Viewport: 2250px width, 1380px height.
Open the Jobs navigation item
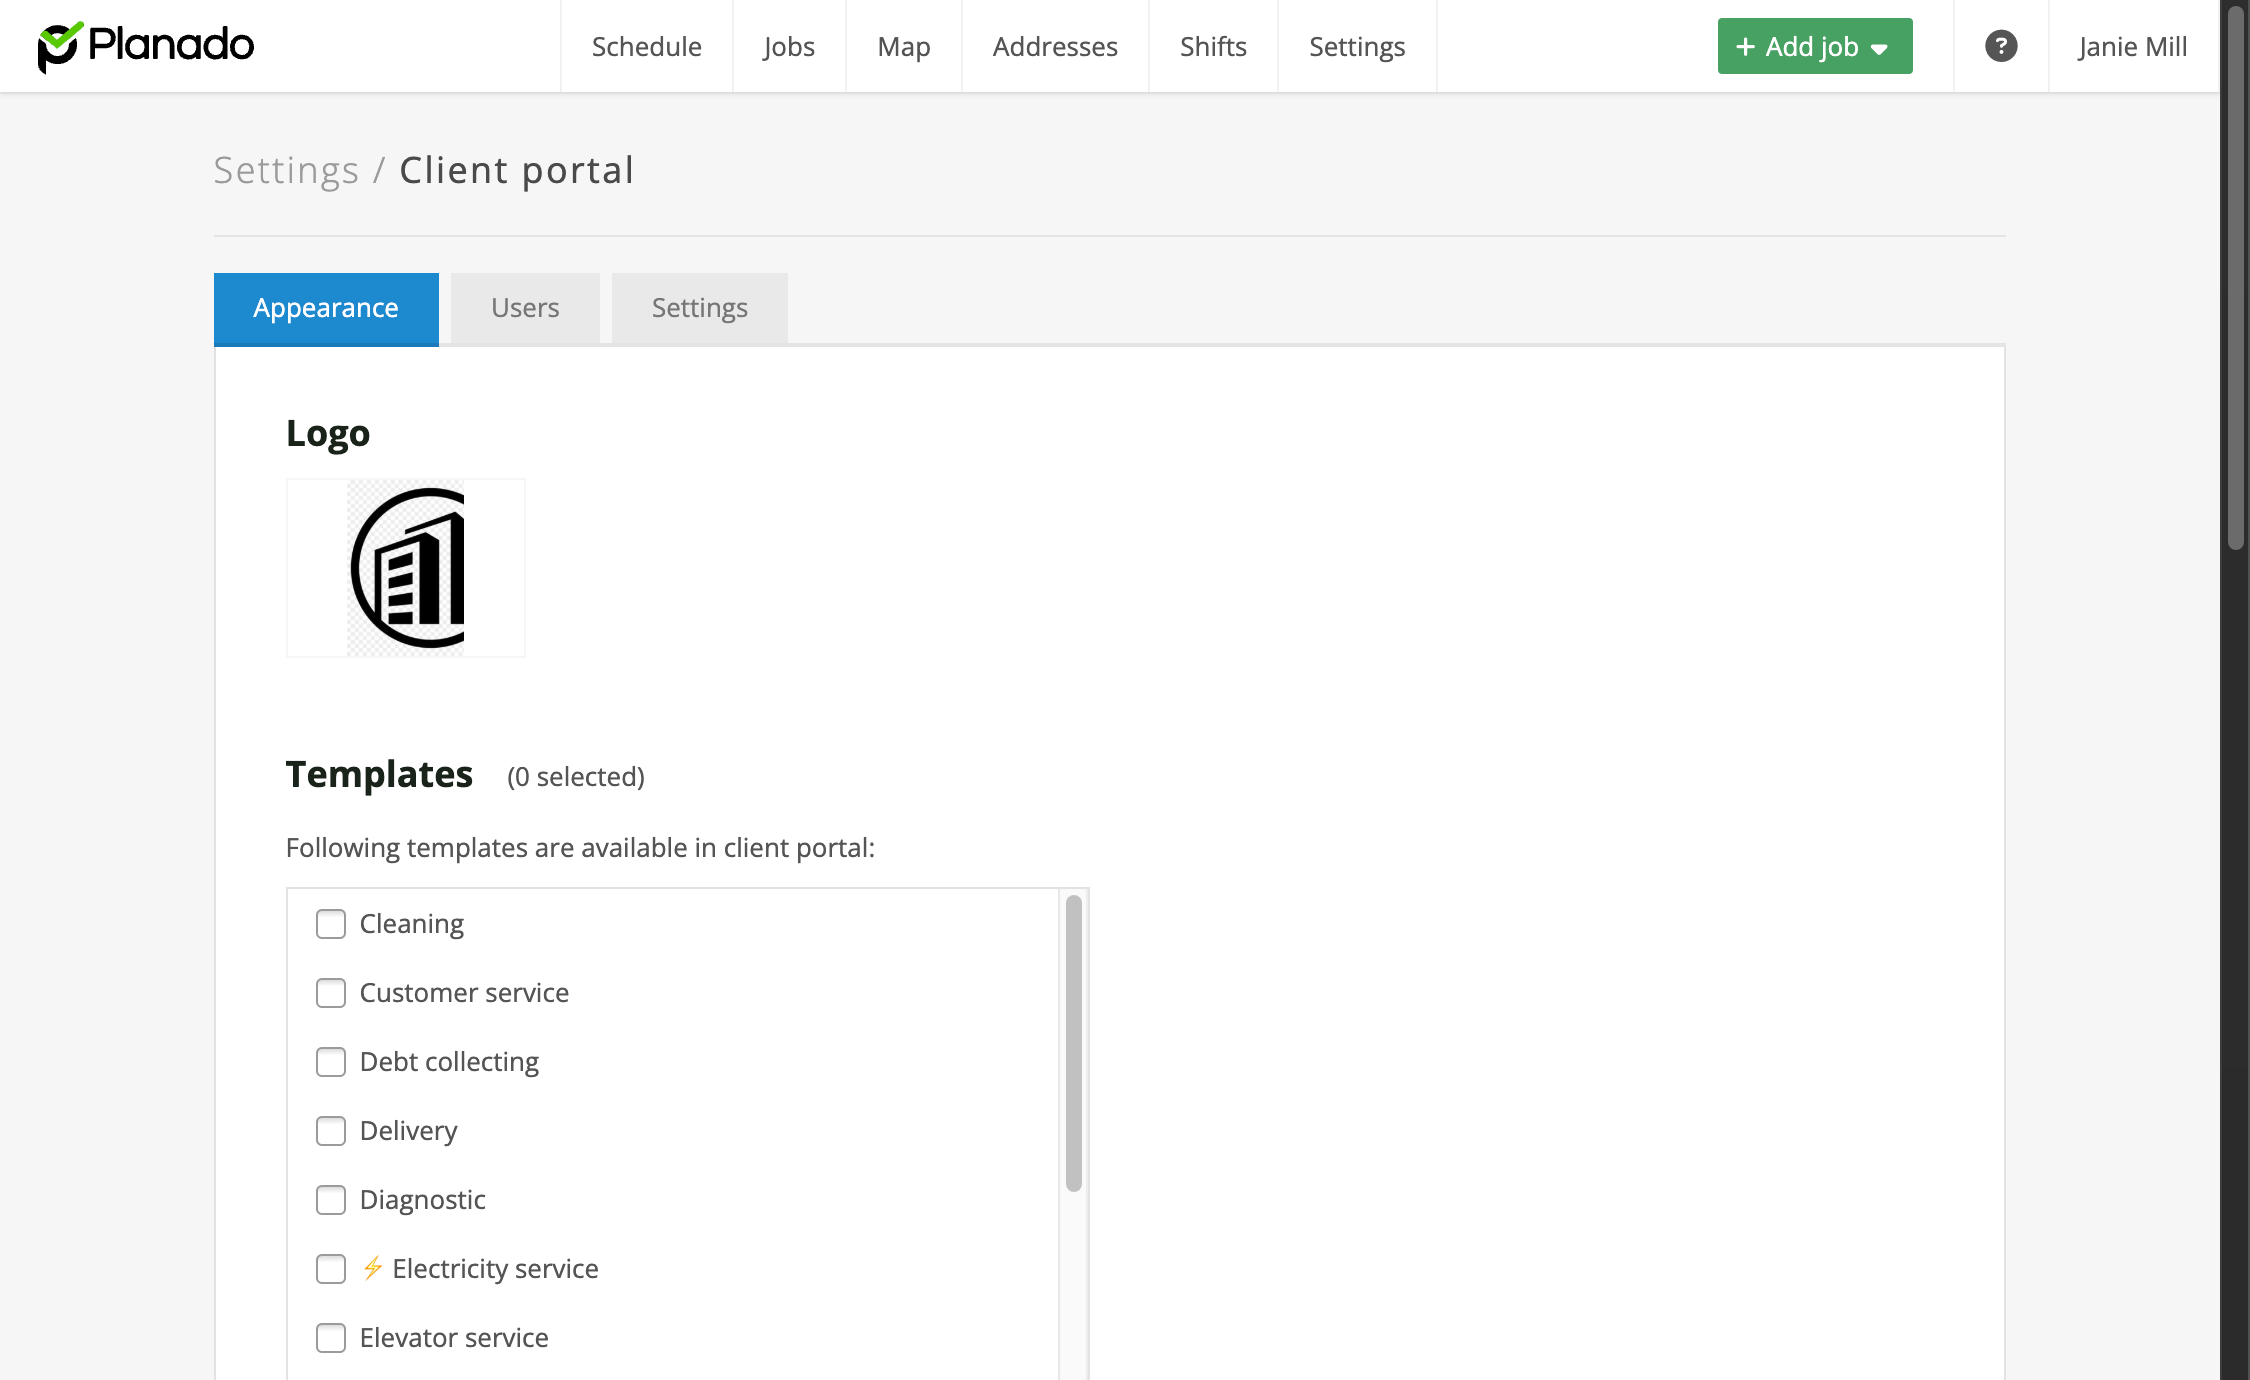click(x=789, y=47)
